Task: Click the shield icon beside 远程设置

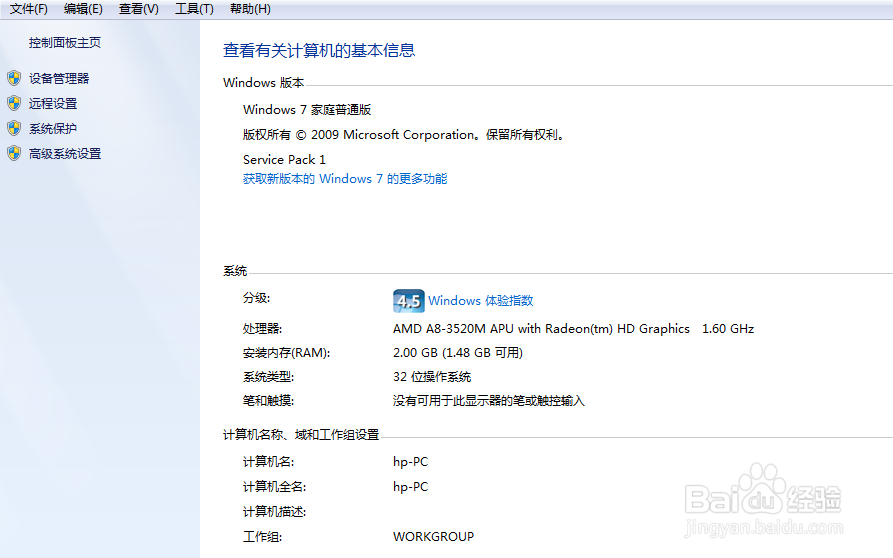Action: (x=14, y=103)
